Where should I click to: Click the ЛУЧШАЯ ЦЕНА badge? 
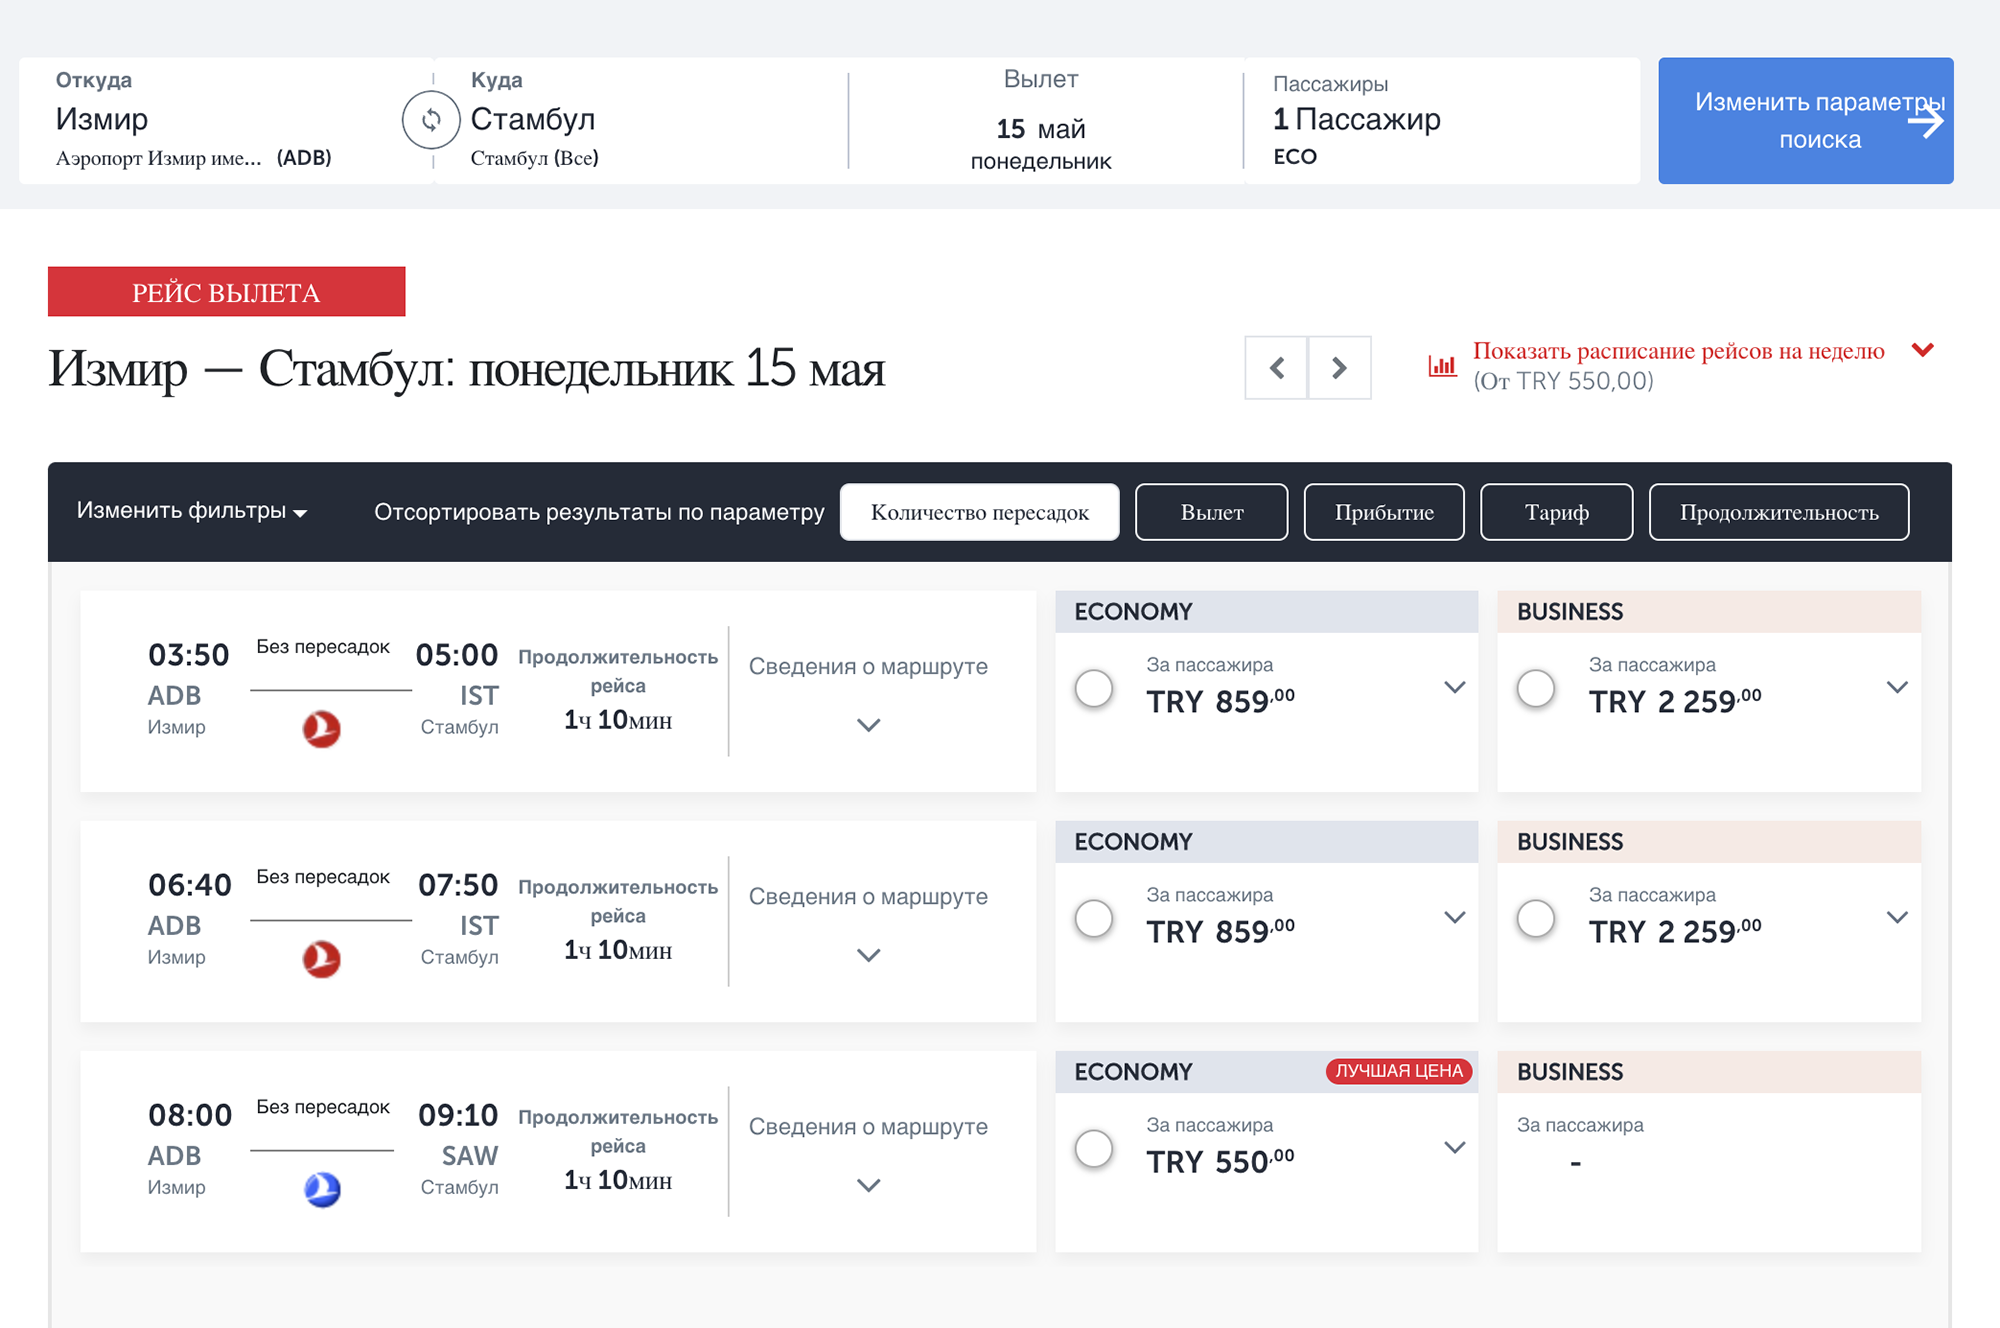[x=1399, y=1071]
